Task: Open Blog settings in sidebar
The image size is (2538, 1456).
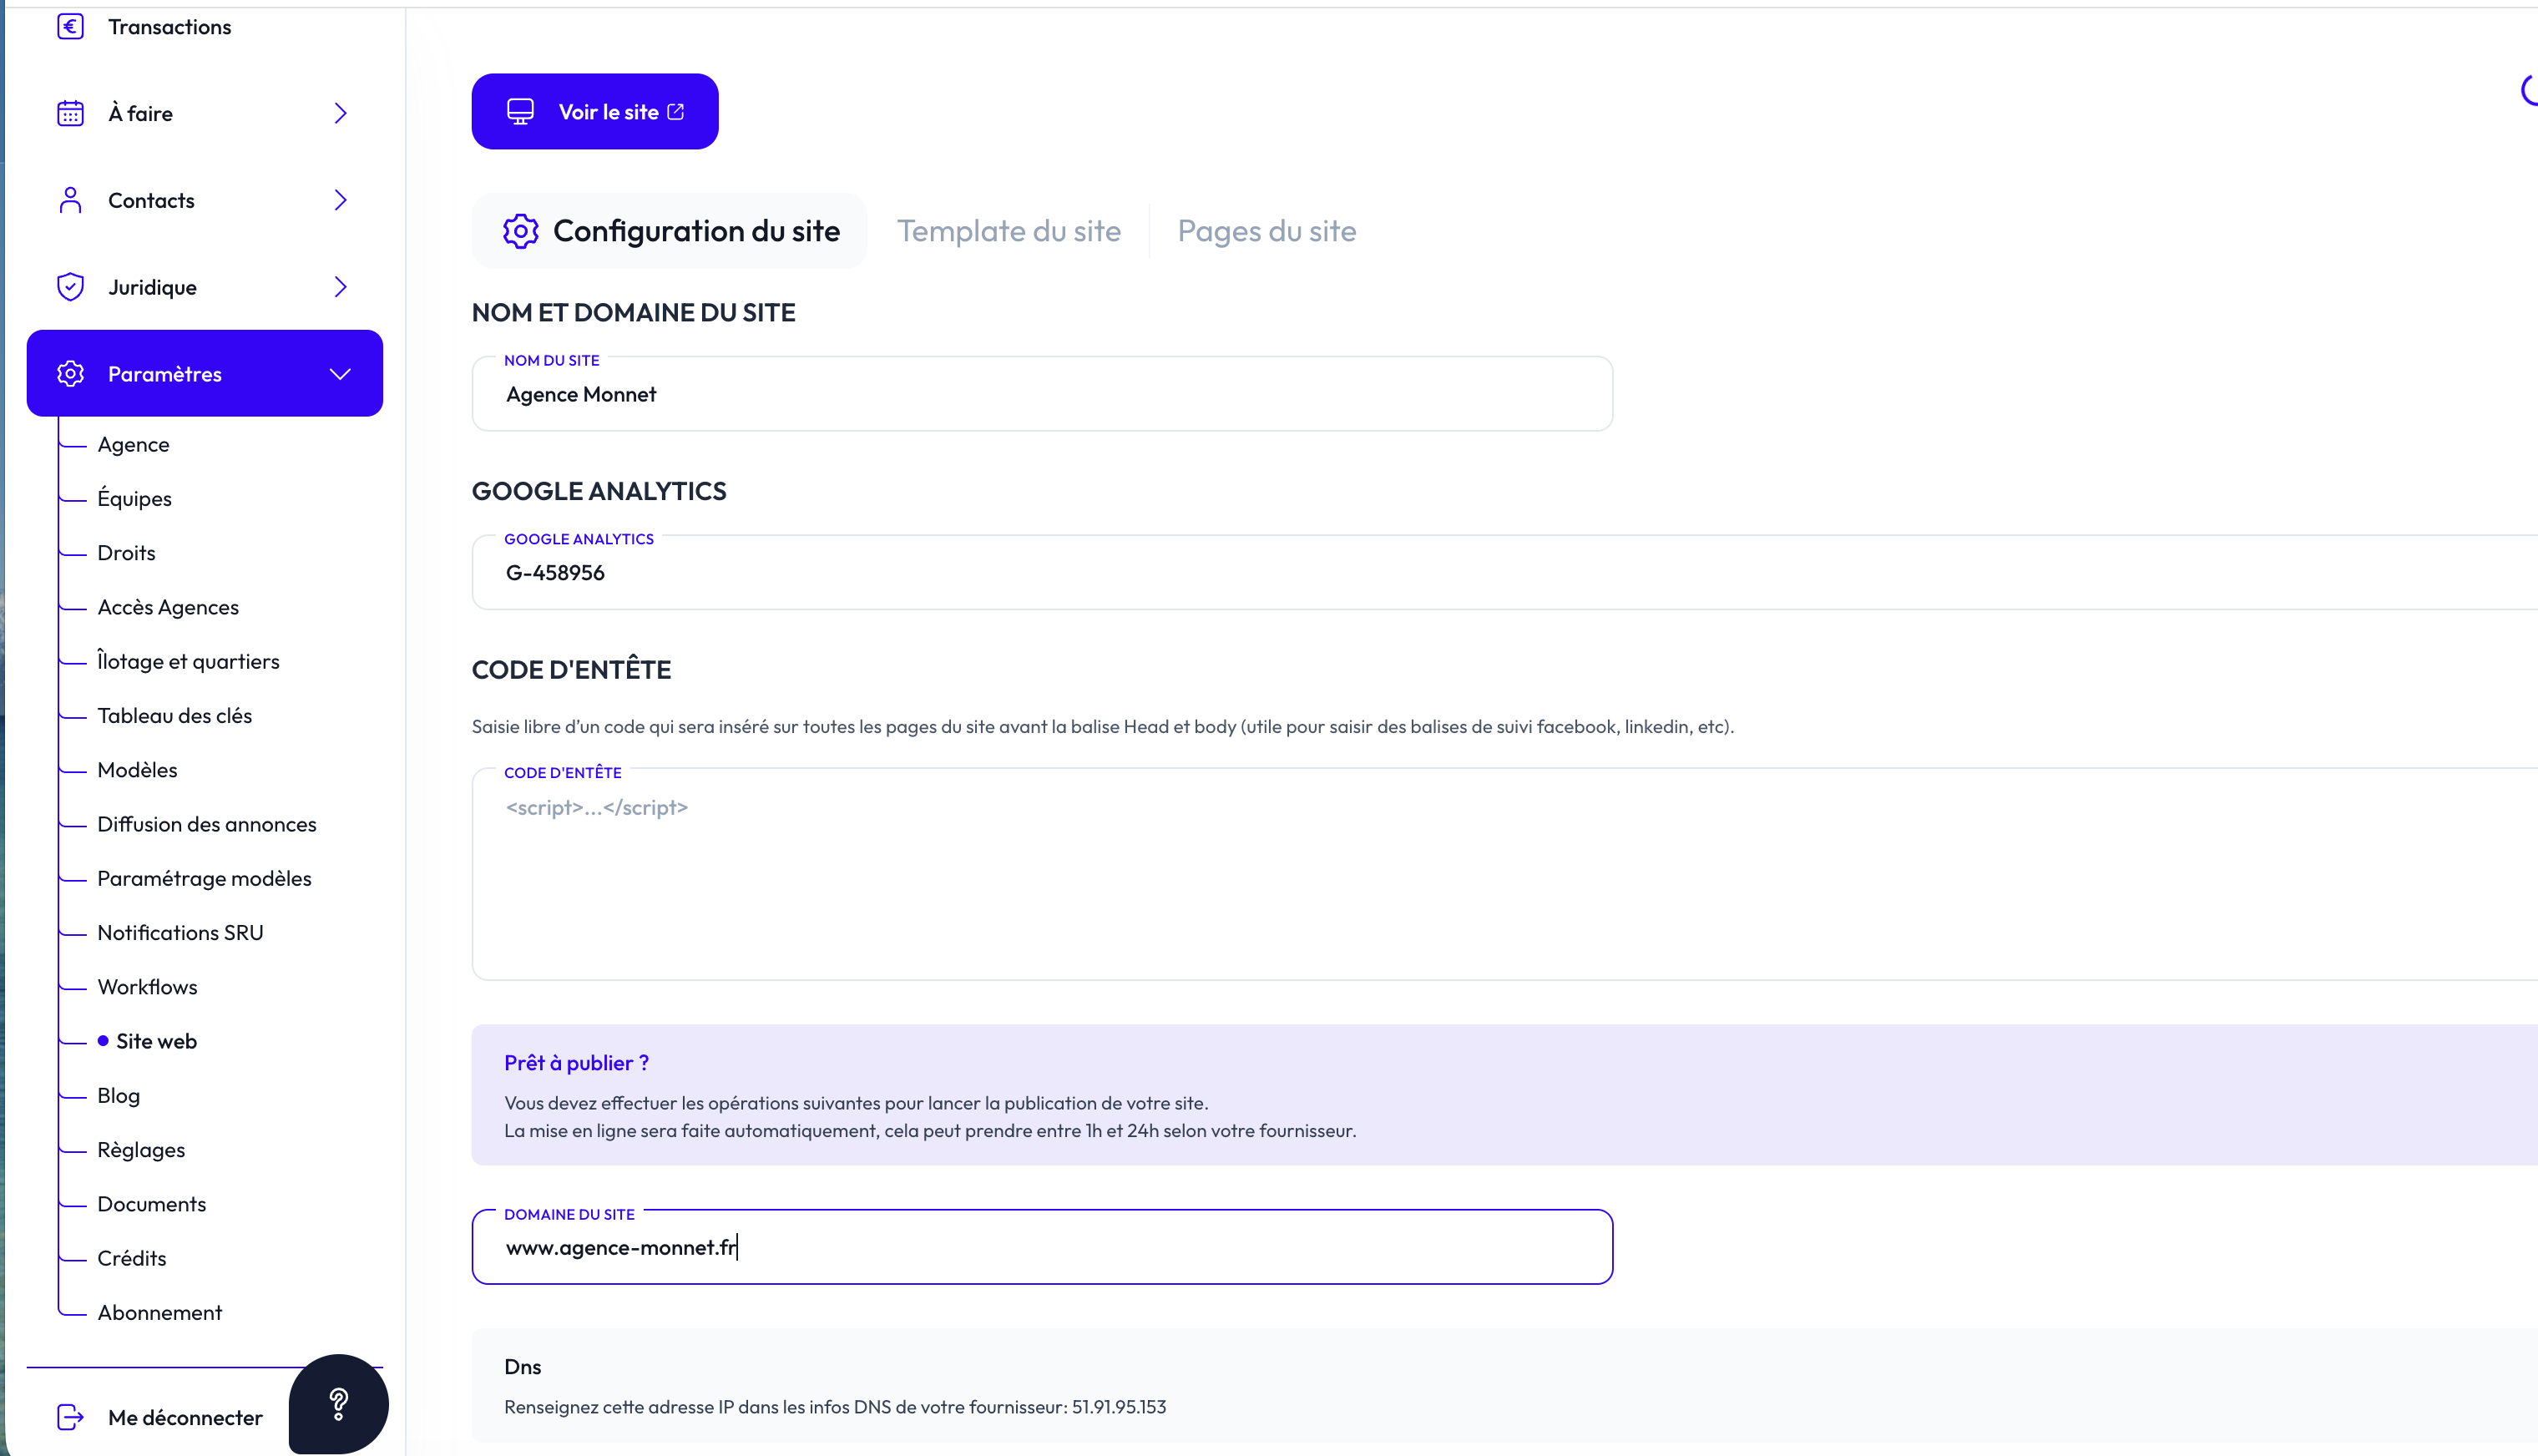Action: (x=118, y=1095)
